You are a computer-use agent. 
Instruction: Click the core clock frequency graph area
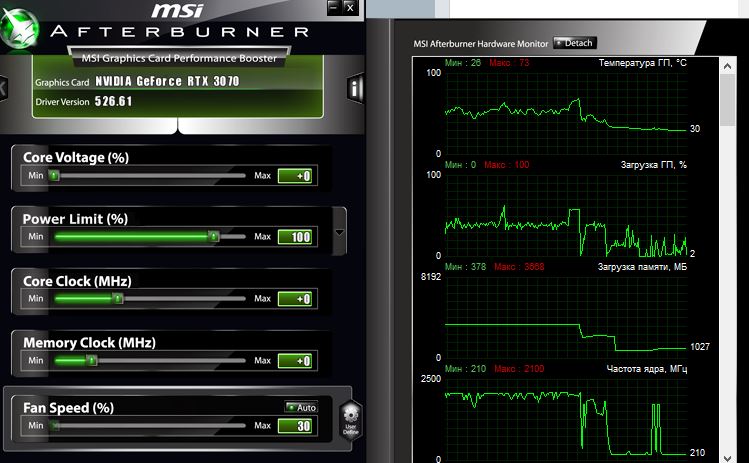pos(566,420)
